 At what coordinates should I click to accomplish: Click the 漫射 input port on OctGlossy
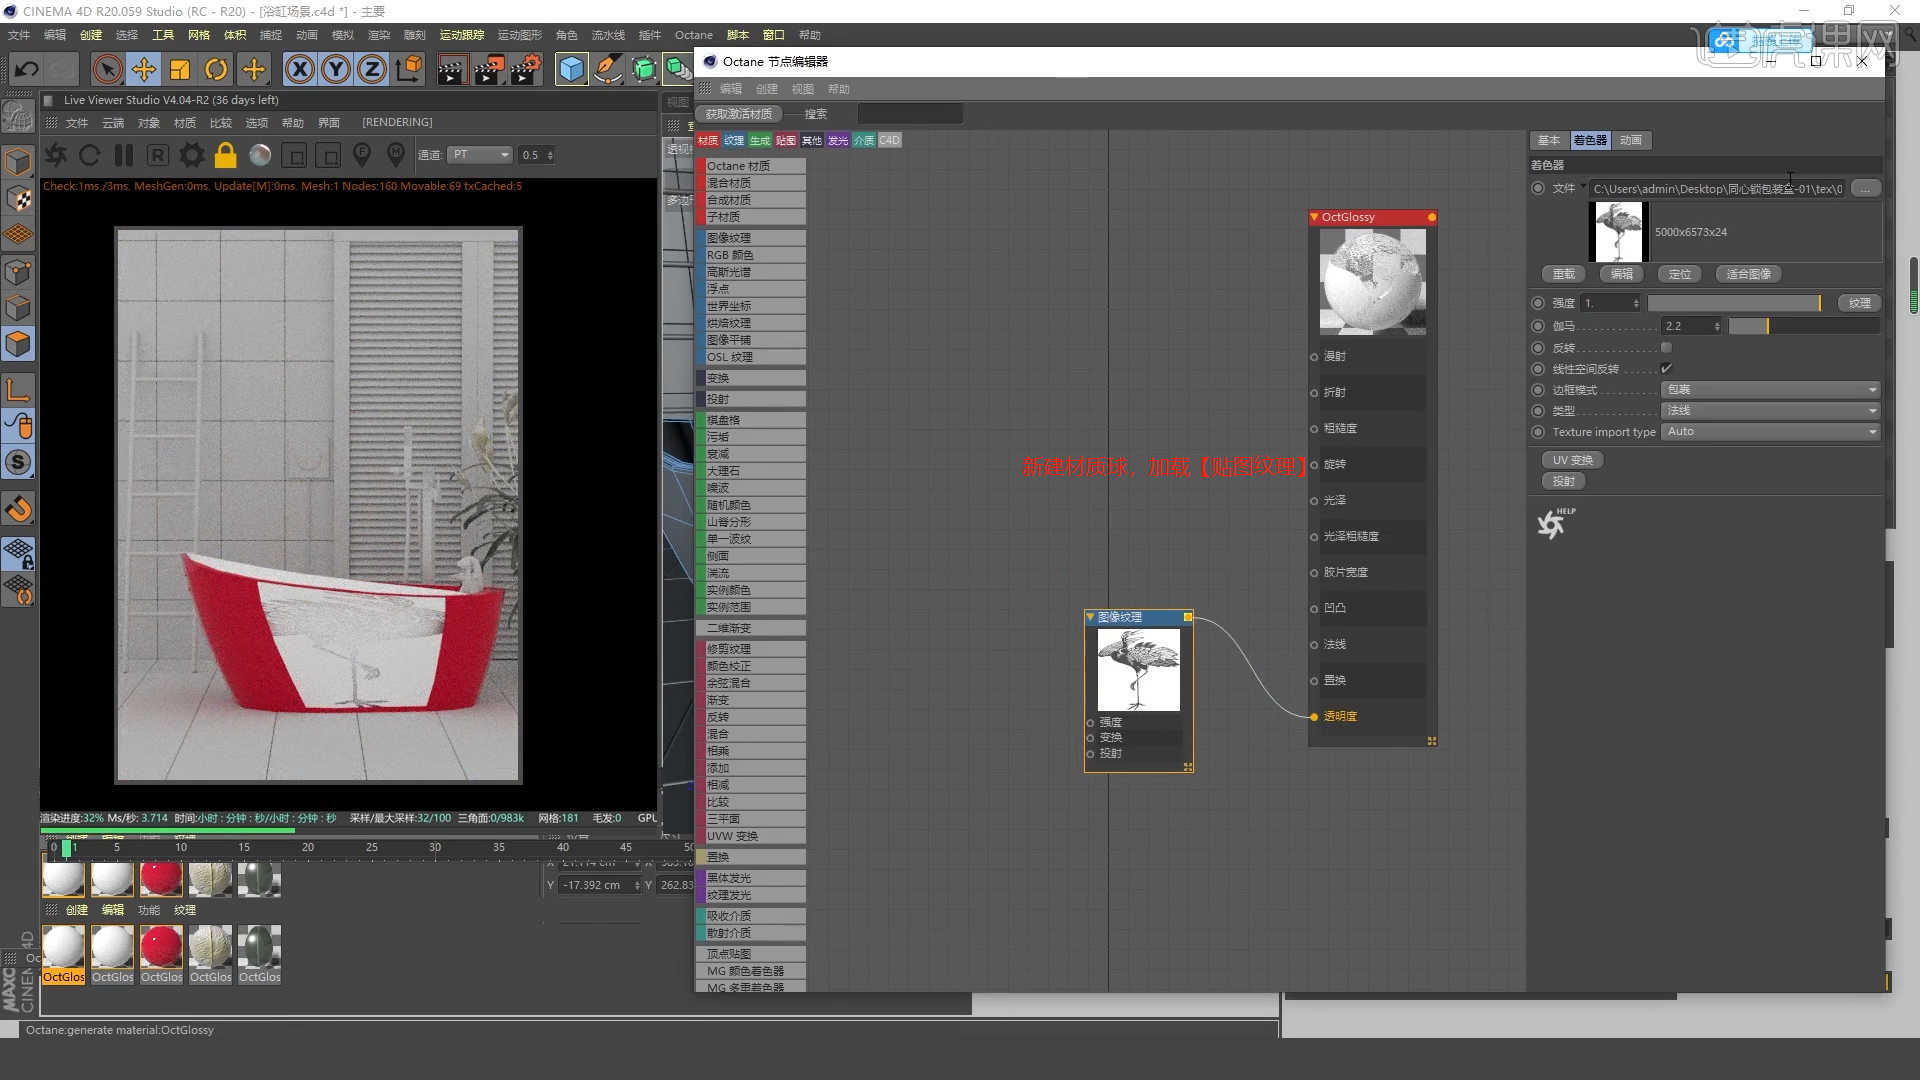pyautogui.click(x=1314, y=357)
